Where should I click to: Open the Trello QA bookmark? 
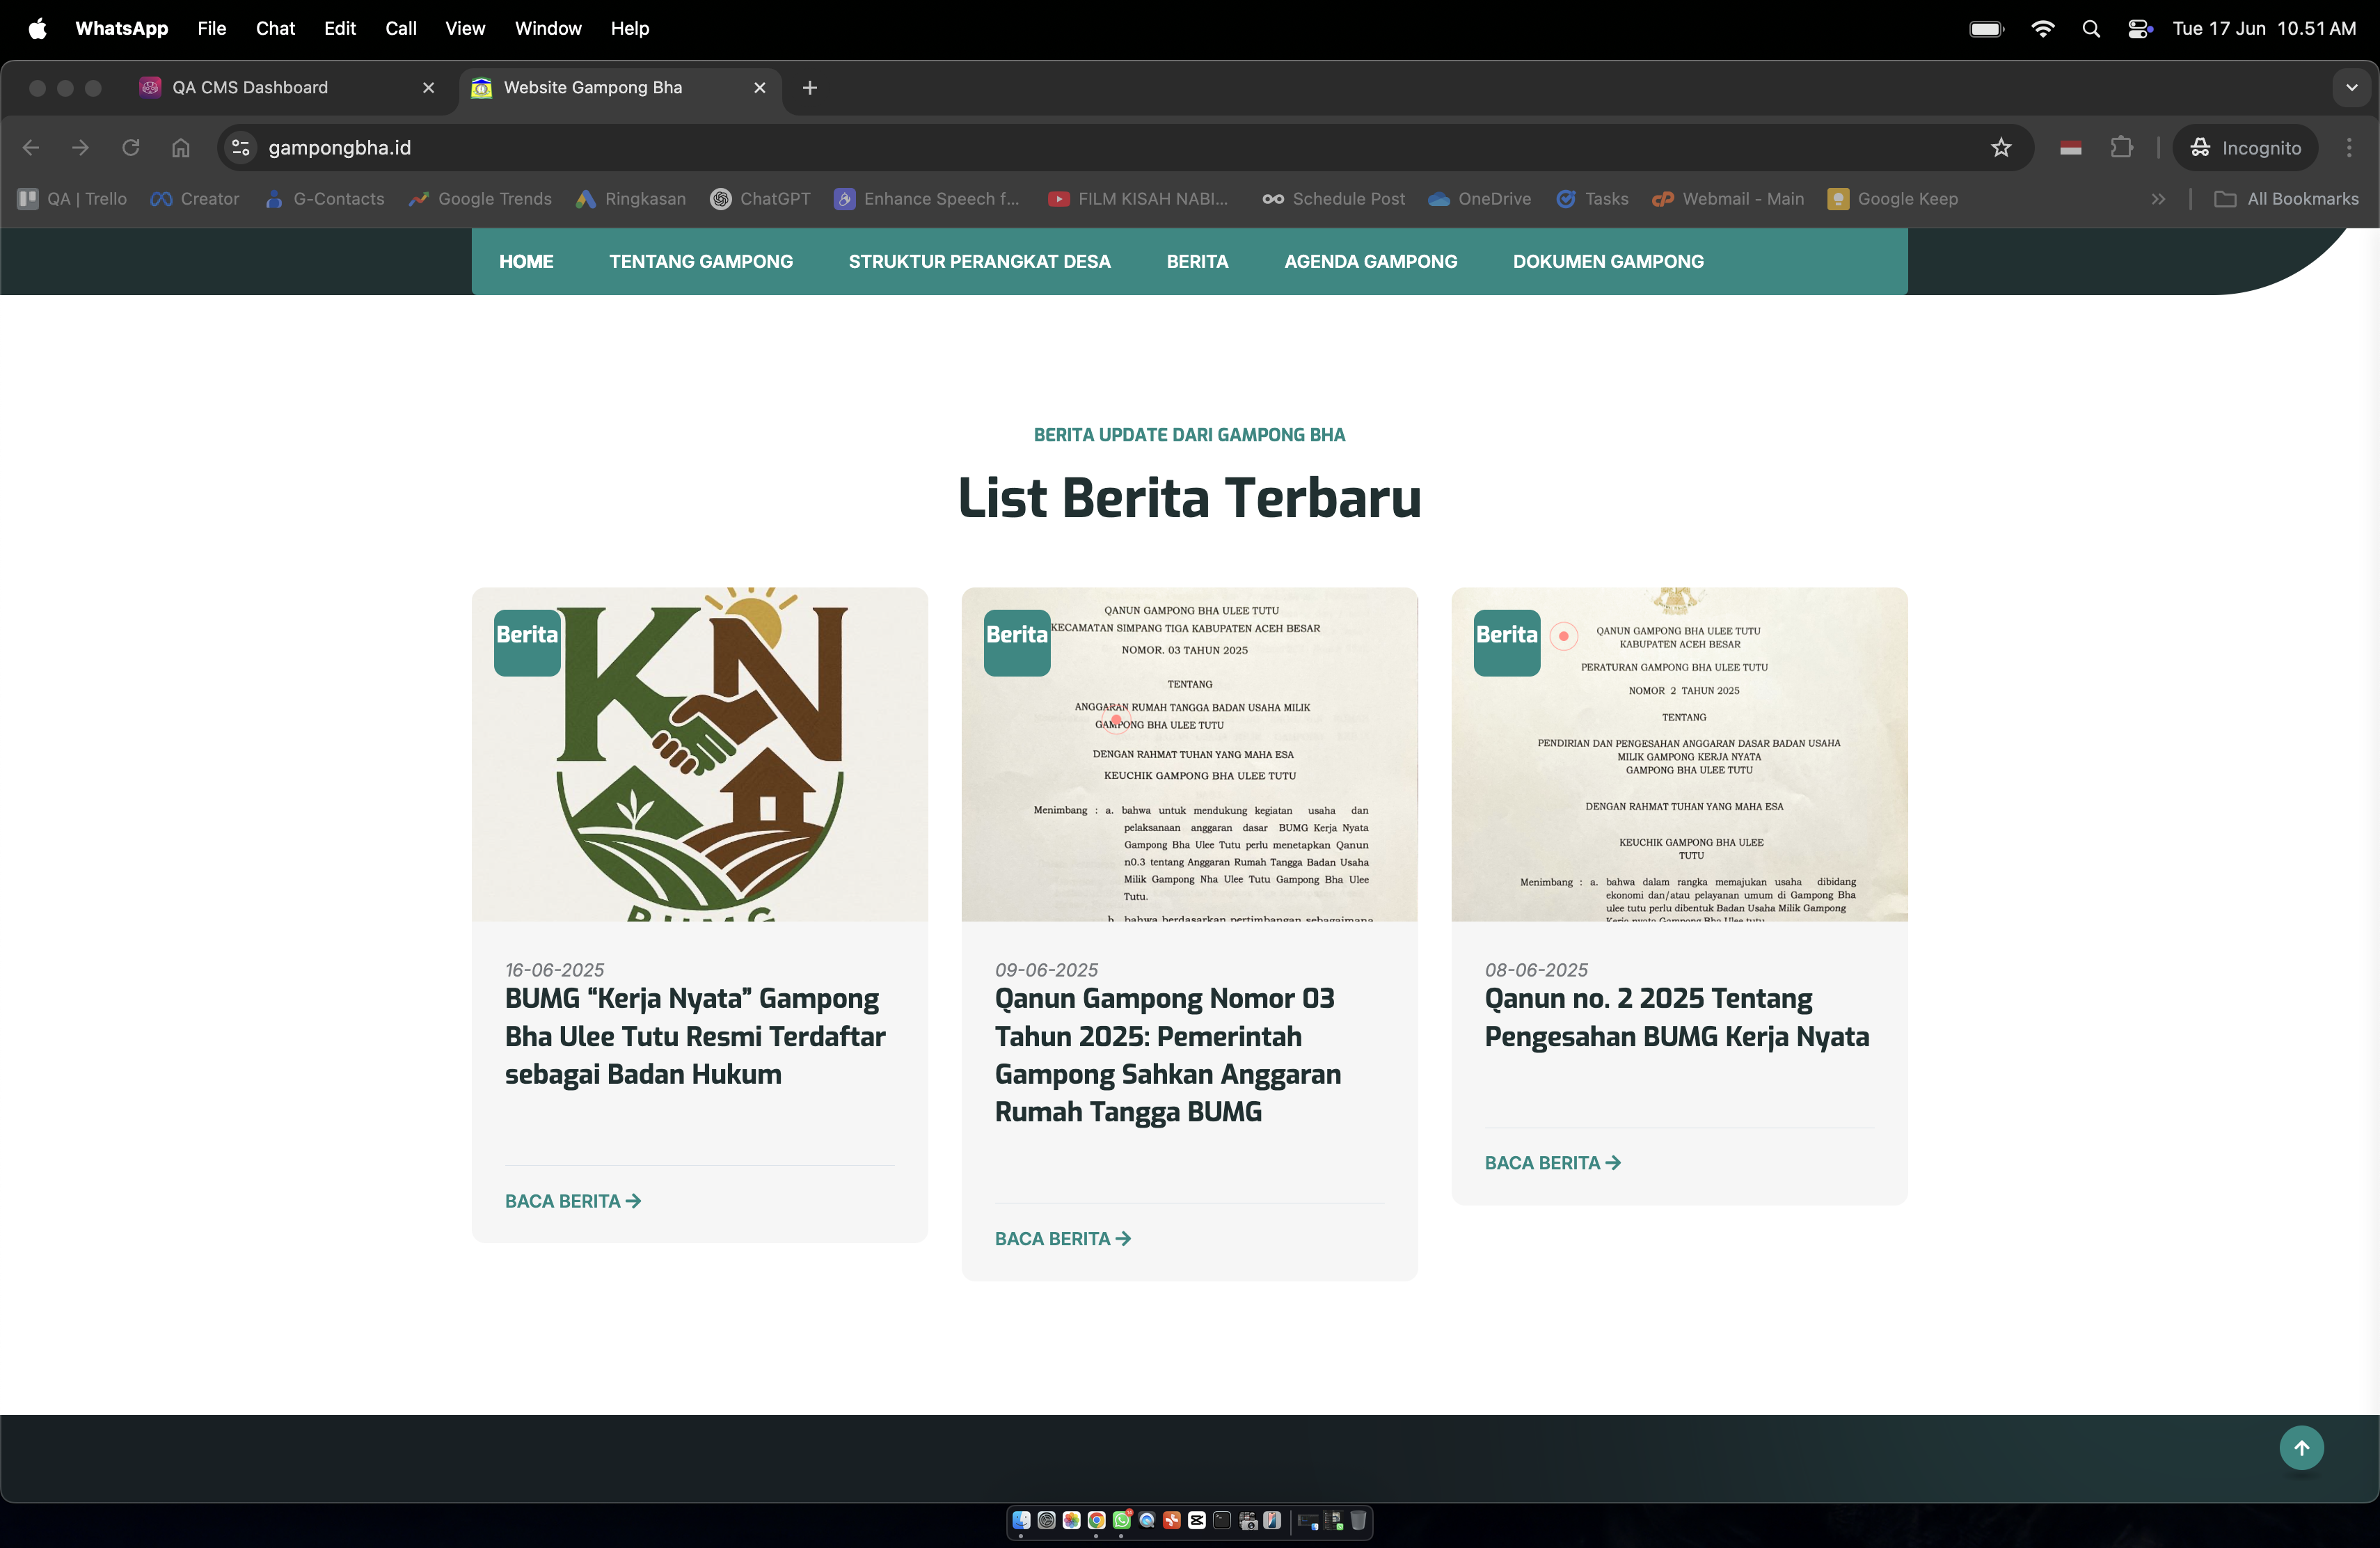pyautogui.click(x=70, y=199)
